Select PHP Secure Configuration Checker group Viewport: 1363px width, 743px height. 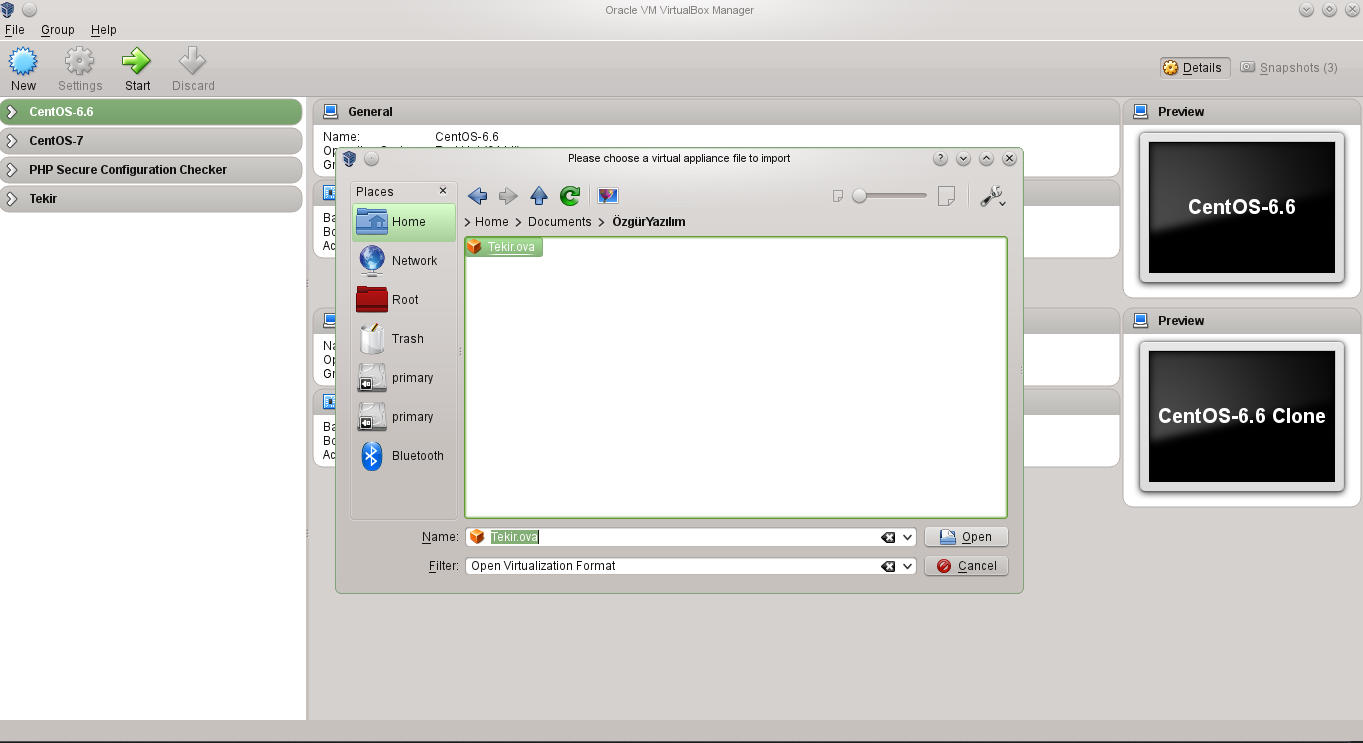point(151,170)
